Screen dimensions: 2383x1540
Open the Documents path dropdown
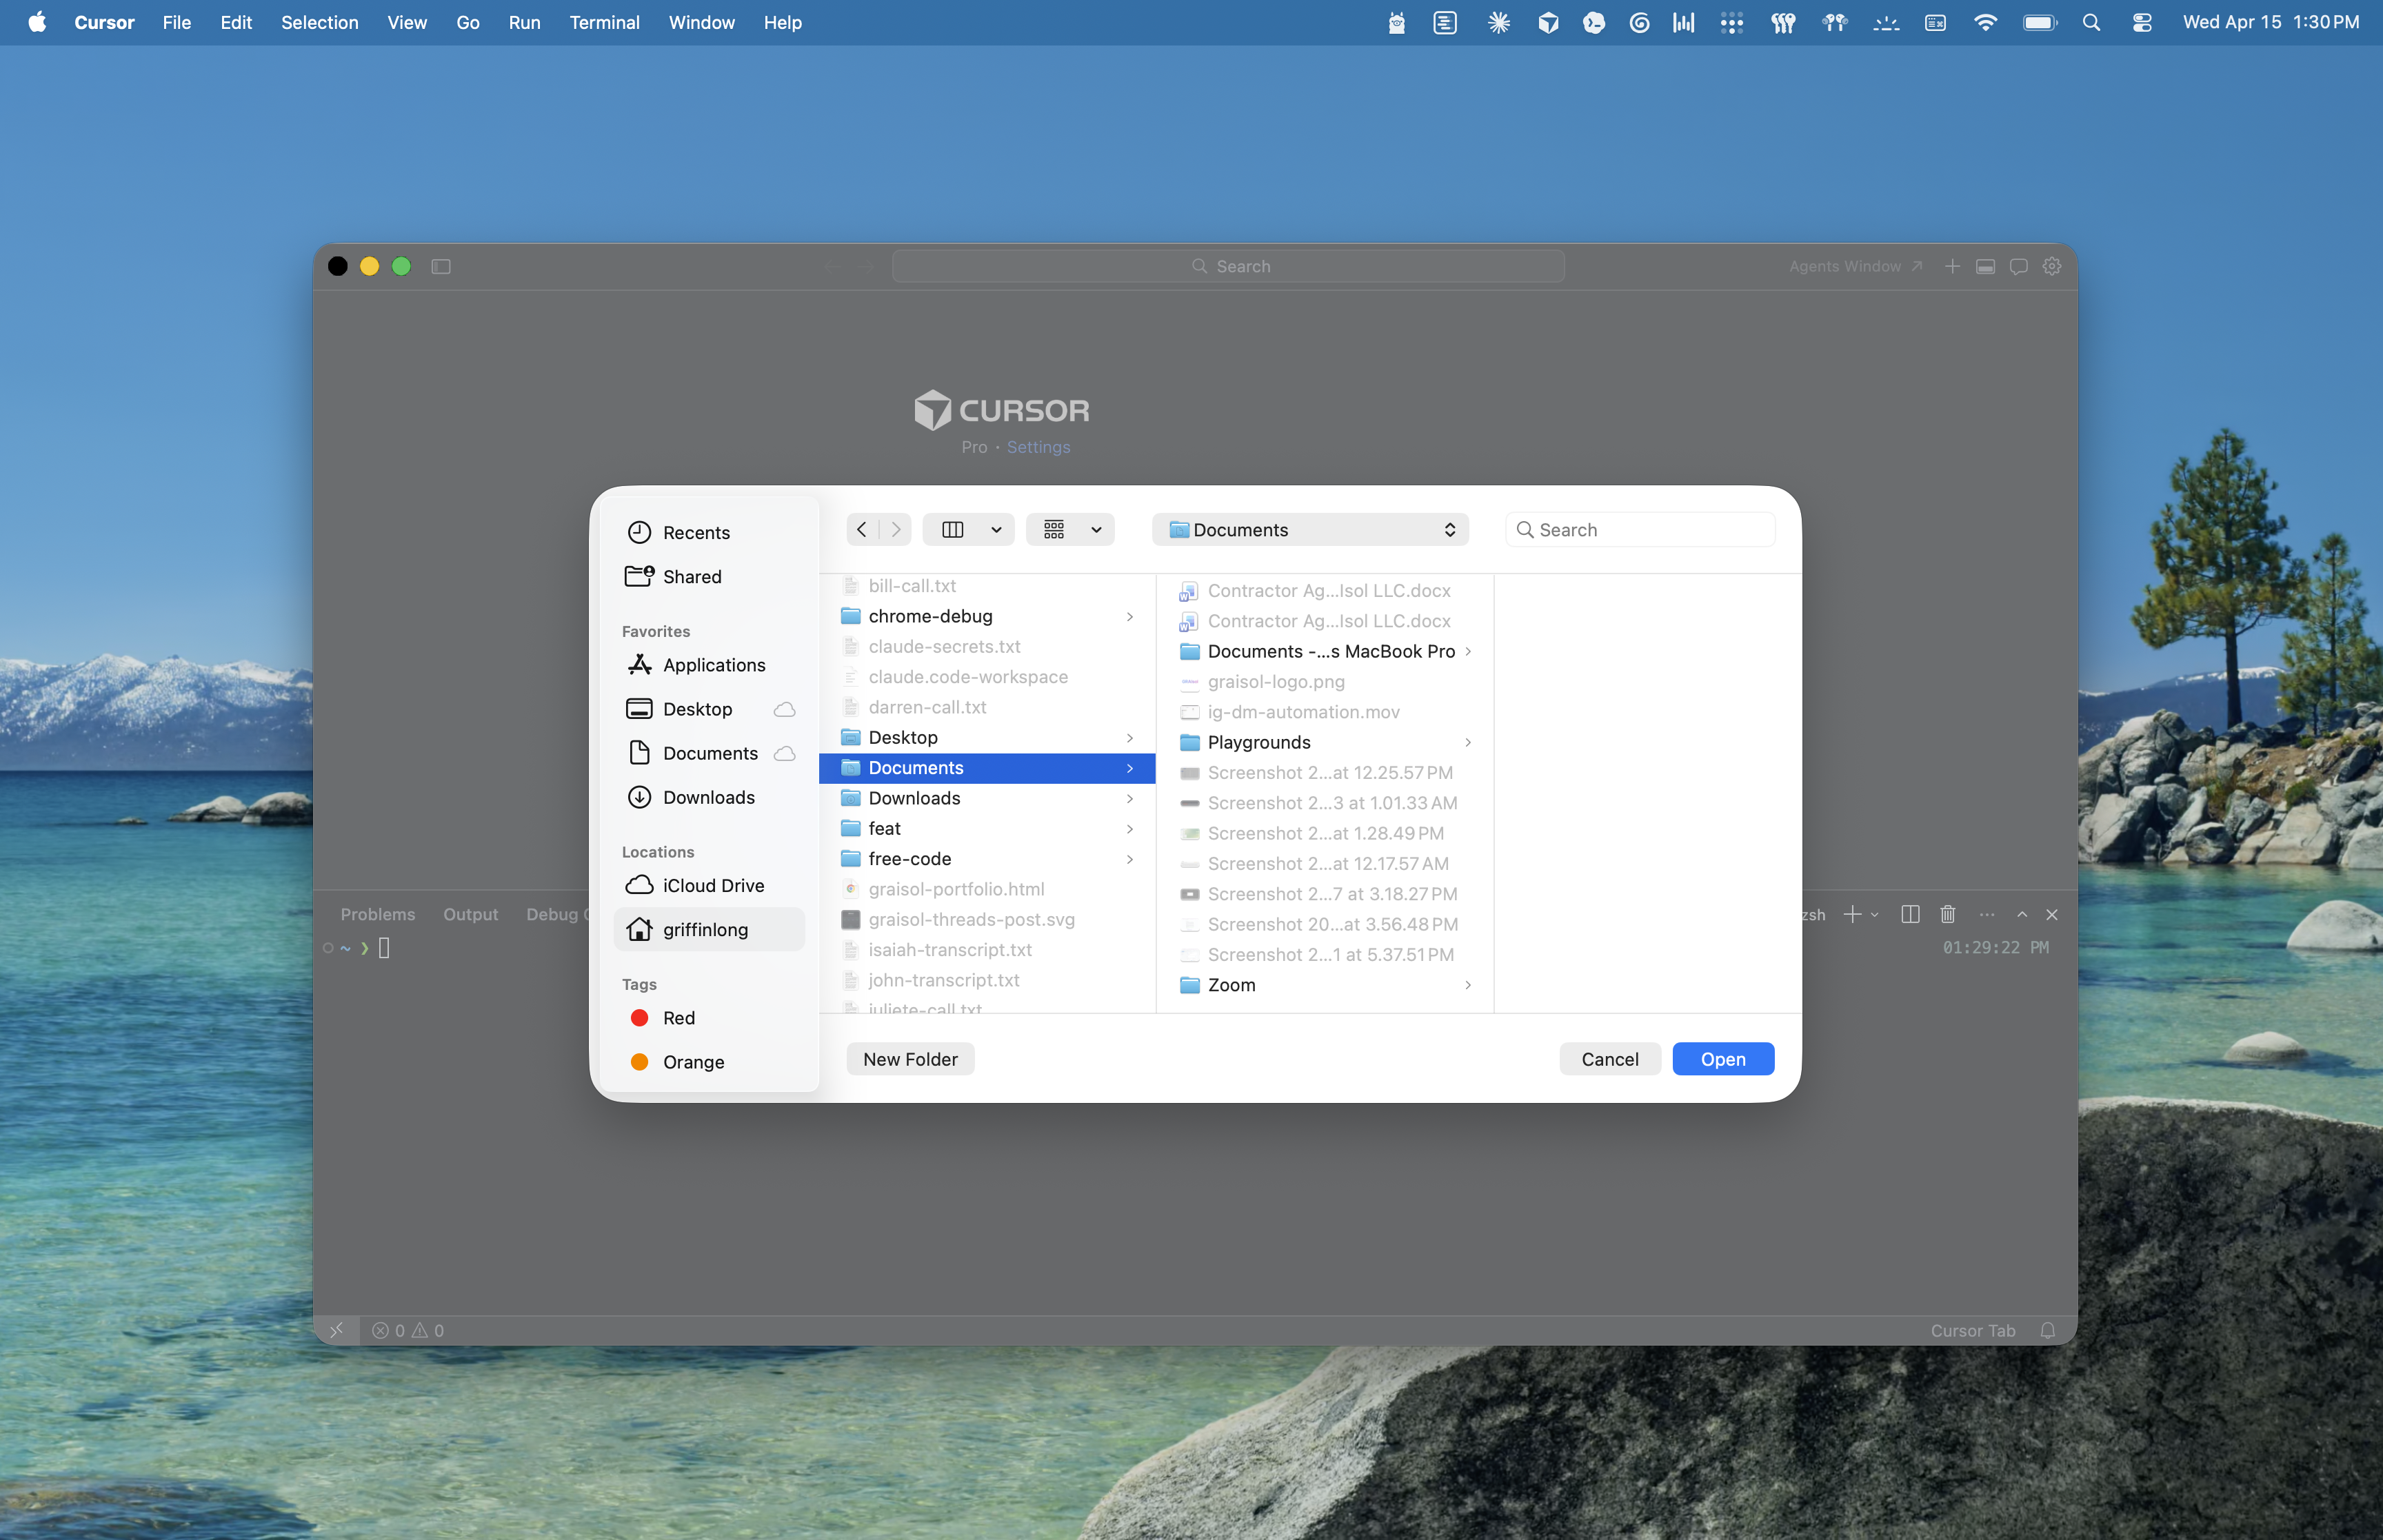(x=1310, y=529)
